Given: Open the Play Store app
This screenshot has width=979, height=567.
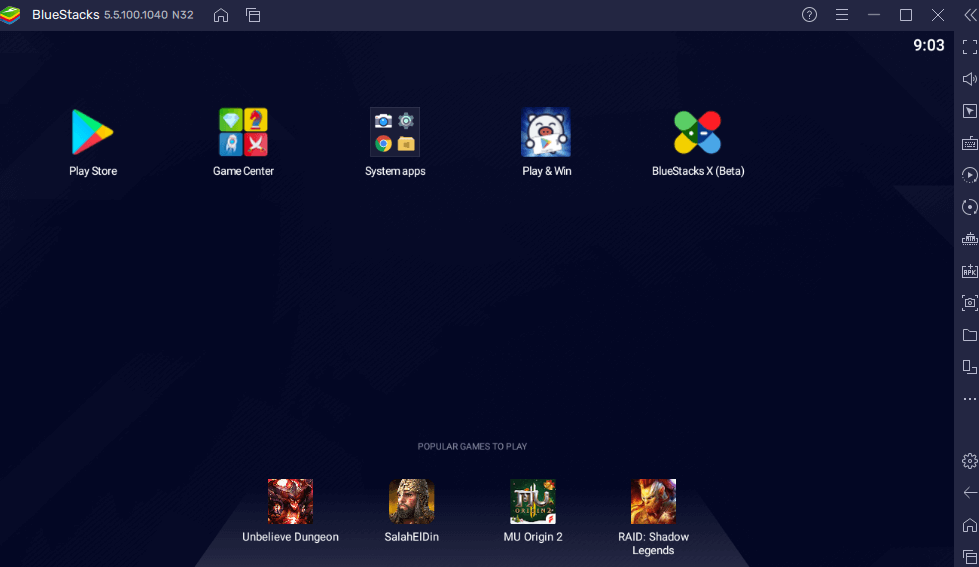Looking at the screenshot, I should point(92,132).
